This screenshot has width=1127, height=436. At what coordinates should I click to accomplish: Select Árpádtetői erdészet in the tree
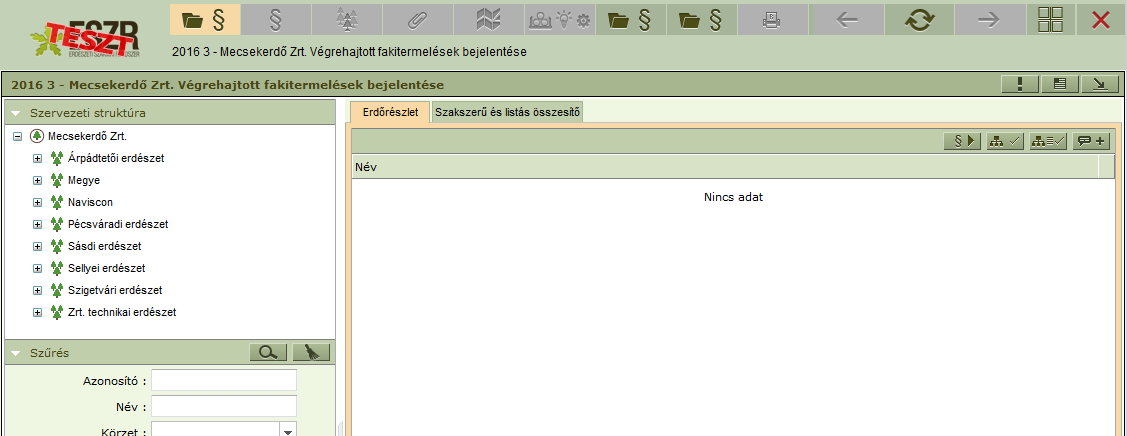pyautogui.click(x=116, y=158)
